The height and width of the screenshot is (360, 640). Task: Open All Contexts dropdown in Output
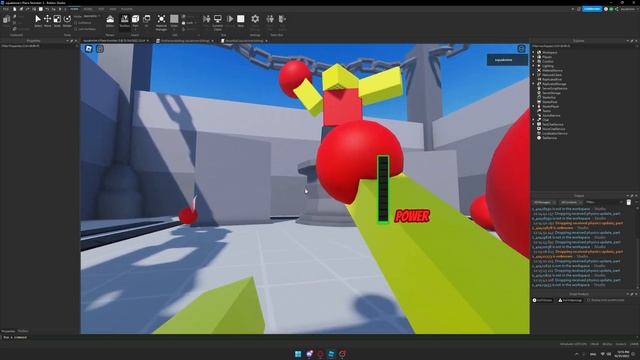point(570,202)
